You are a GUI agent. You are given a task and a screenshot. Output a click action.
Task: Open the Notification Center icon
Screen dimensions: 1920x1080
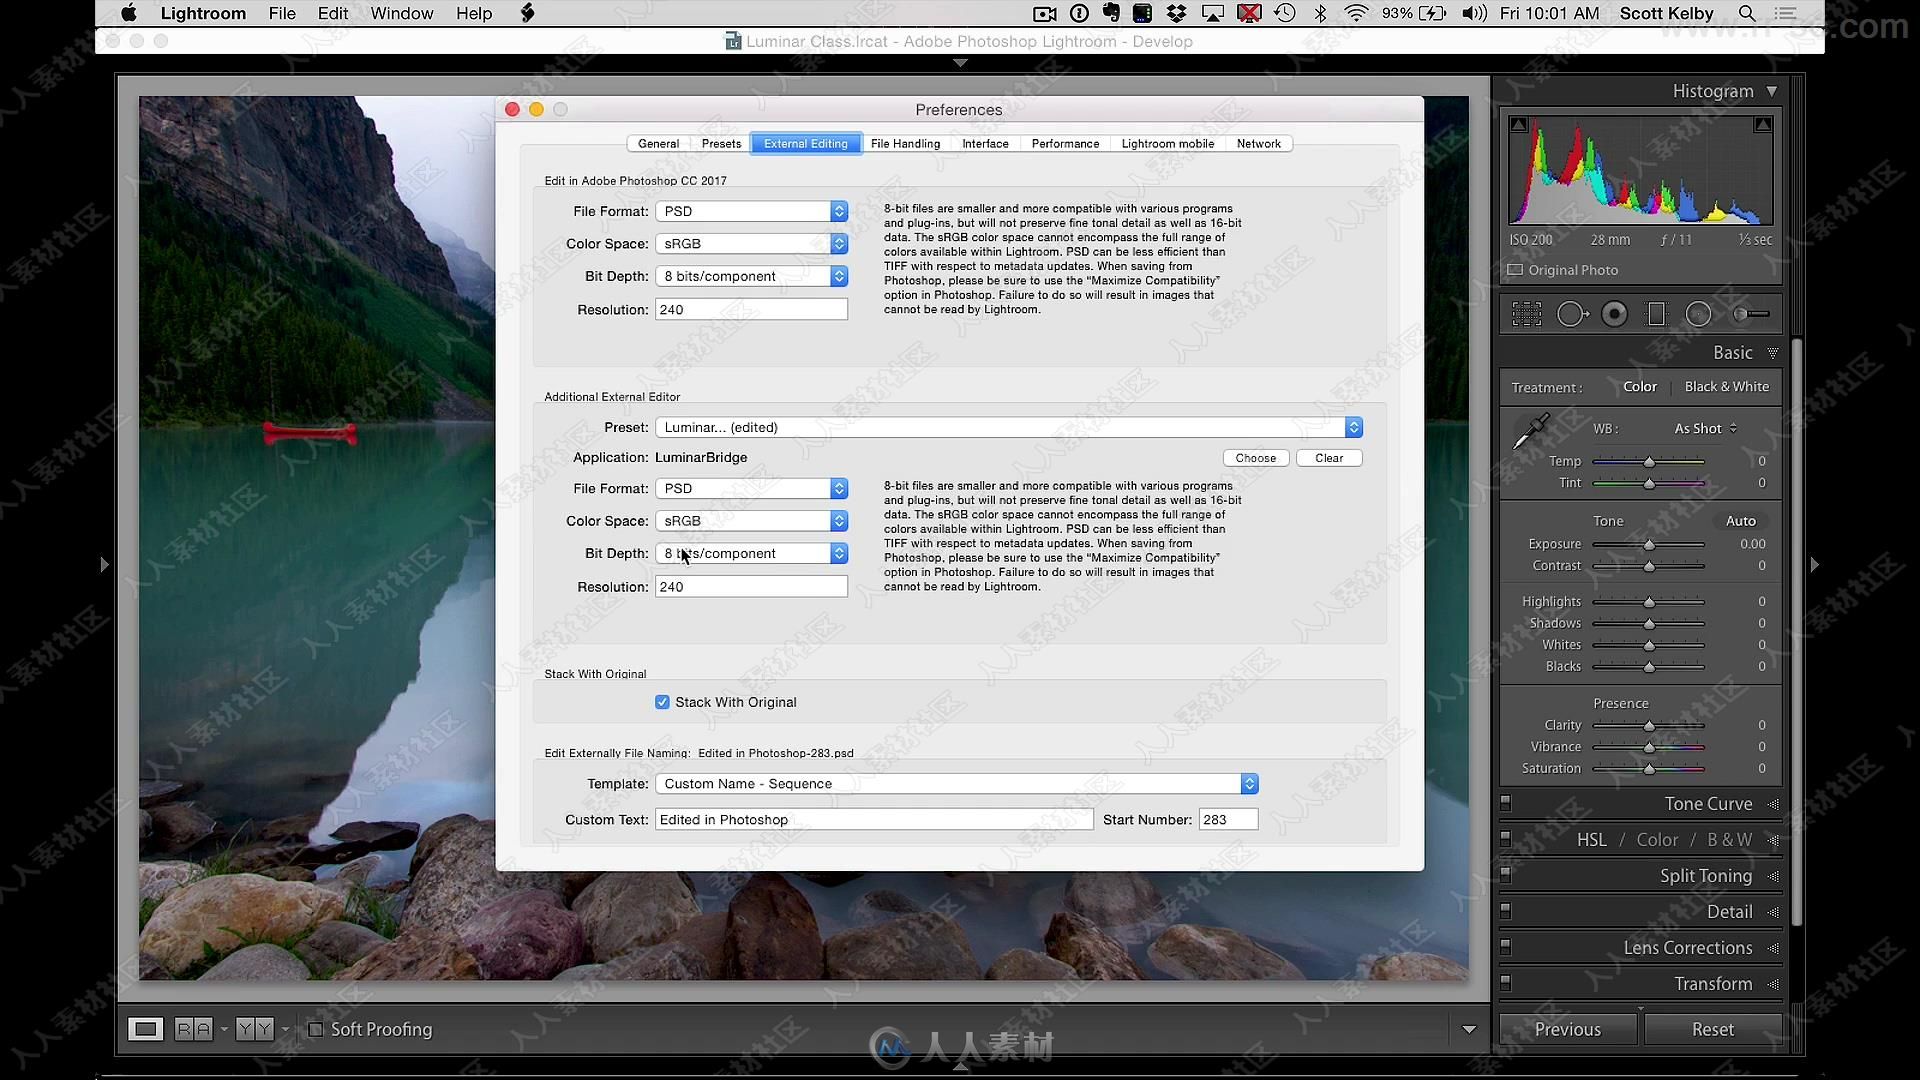tap(1785, 13)
